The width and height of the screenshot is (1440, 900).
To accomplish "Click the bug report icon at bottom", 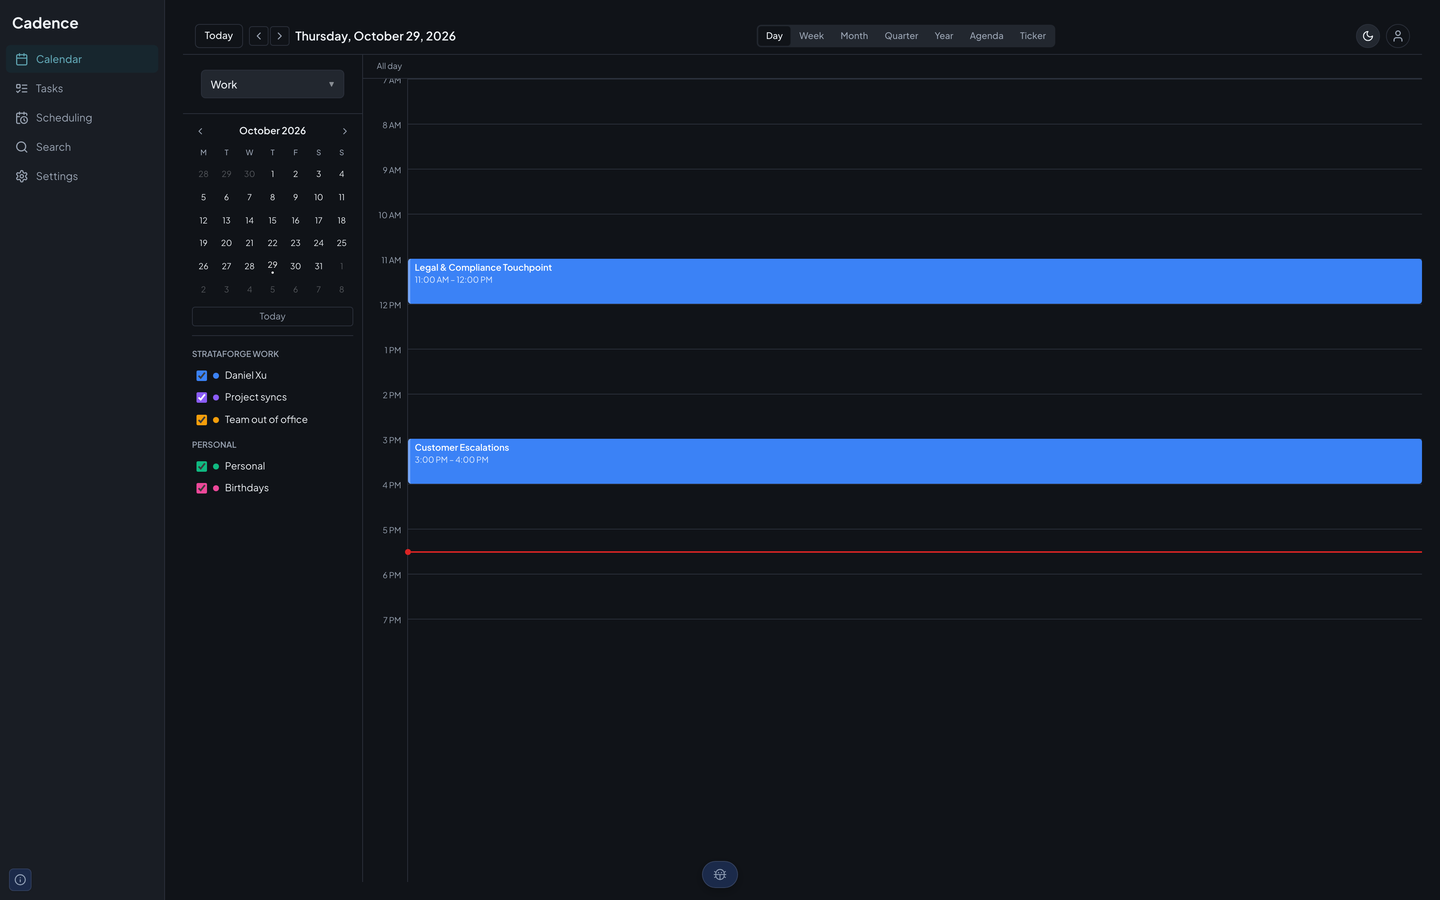I will coord(720,875).
